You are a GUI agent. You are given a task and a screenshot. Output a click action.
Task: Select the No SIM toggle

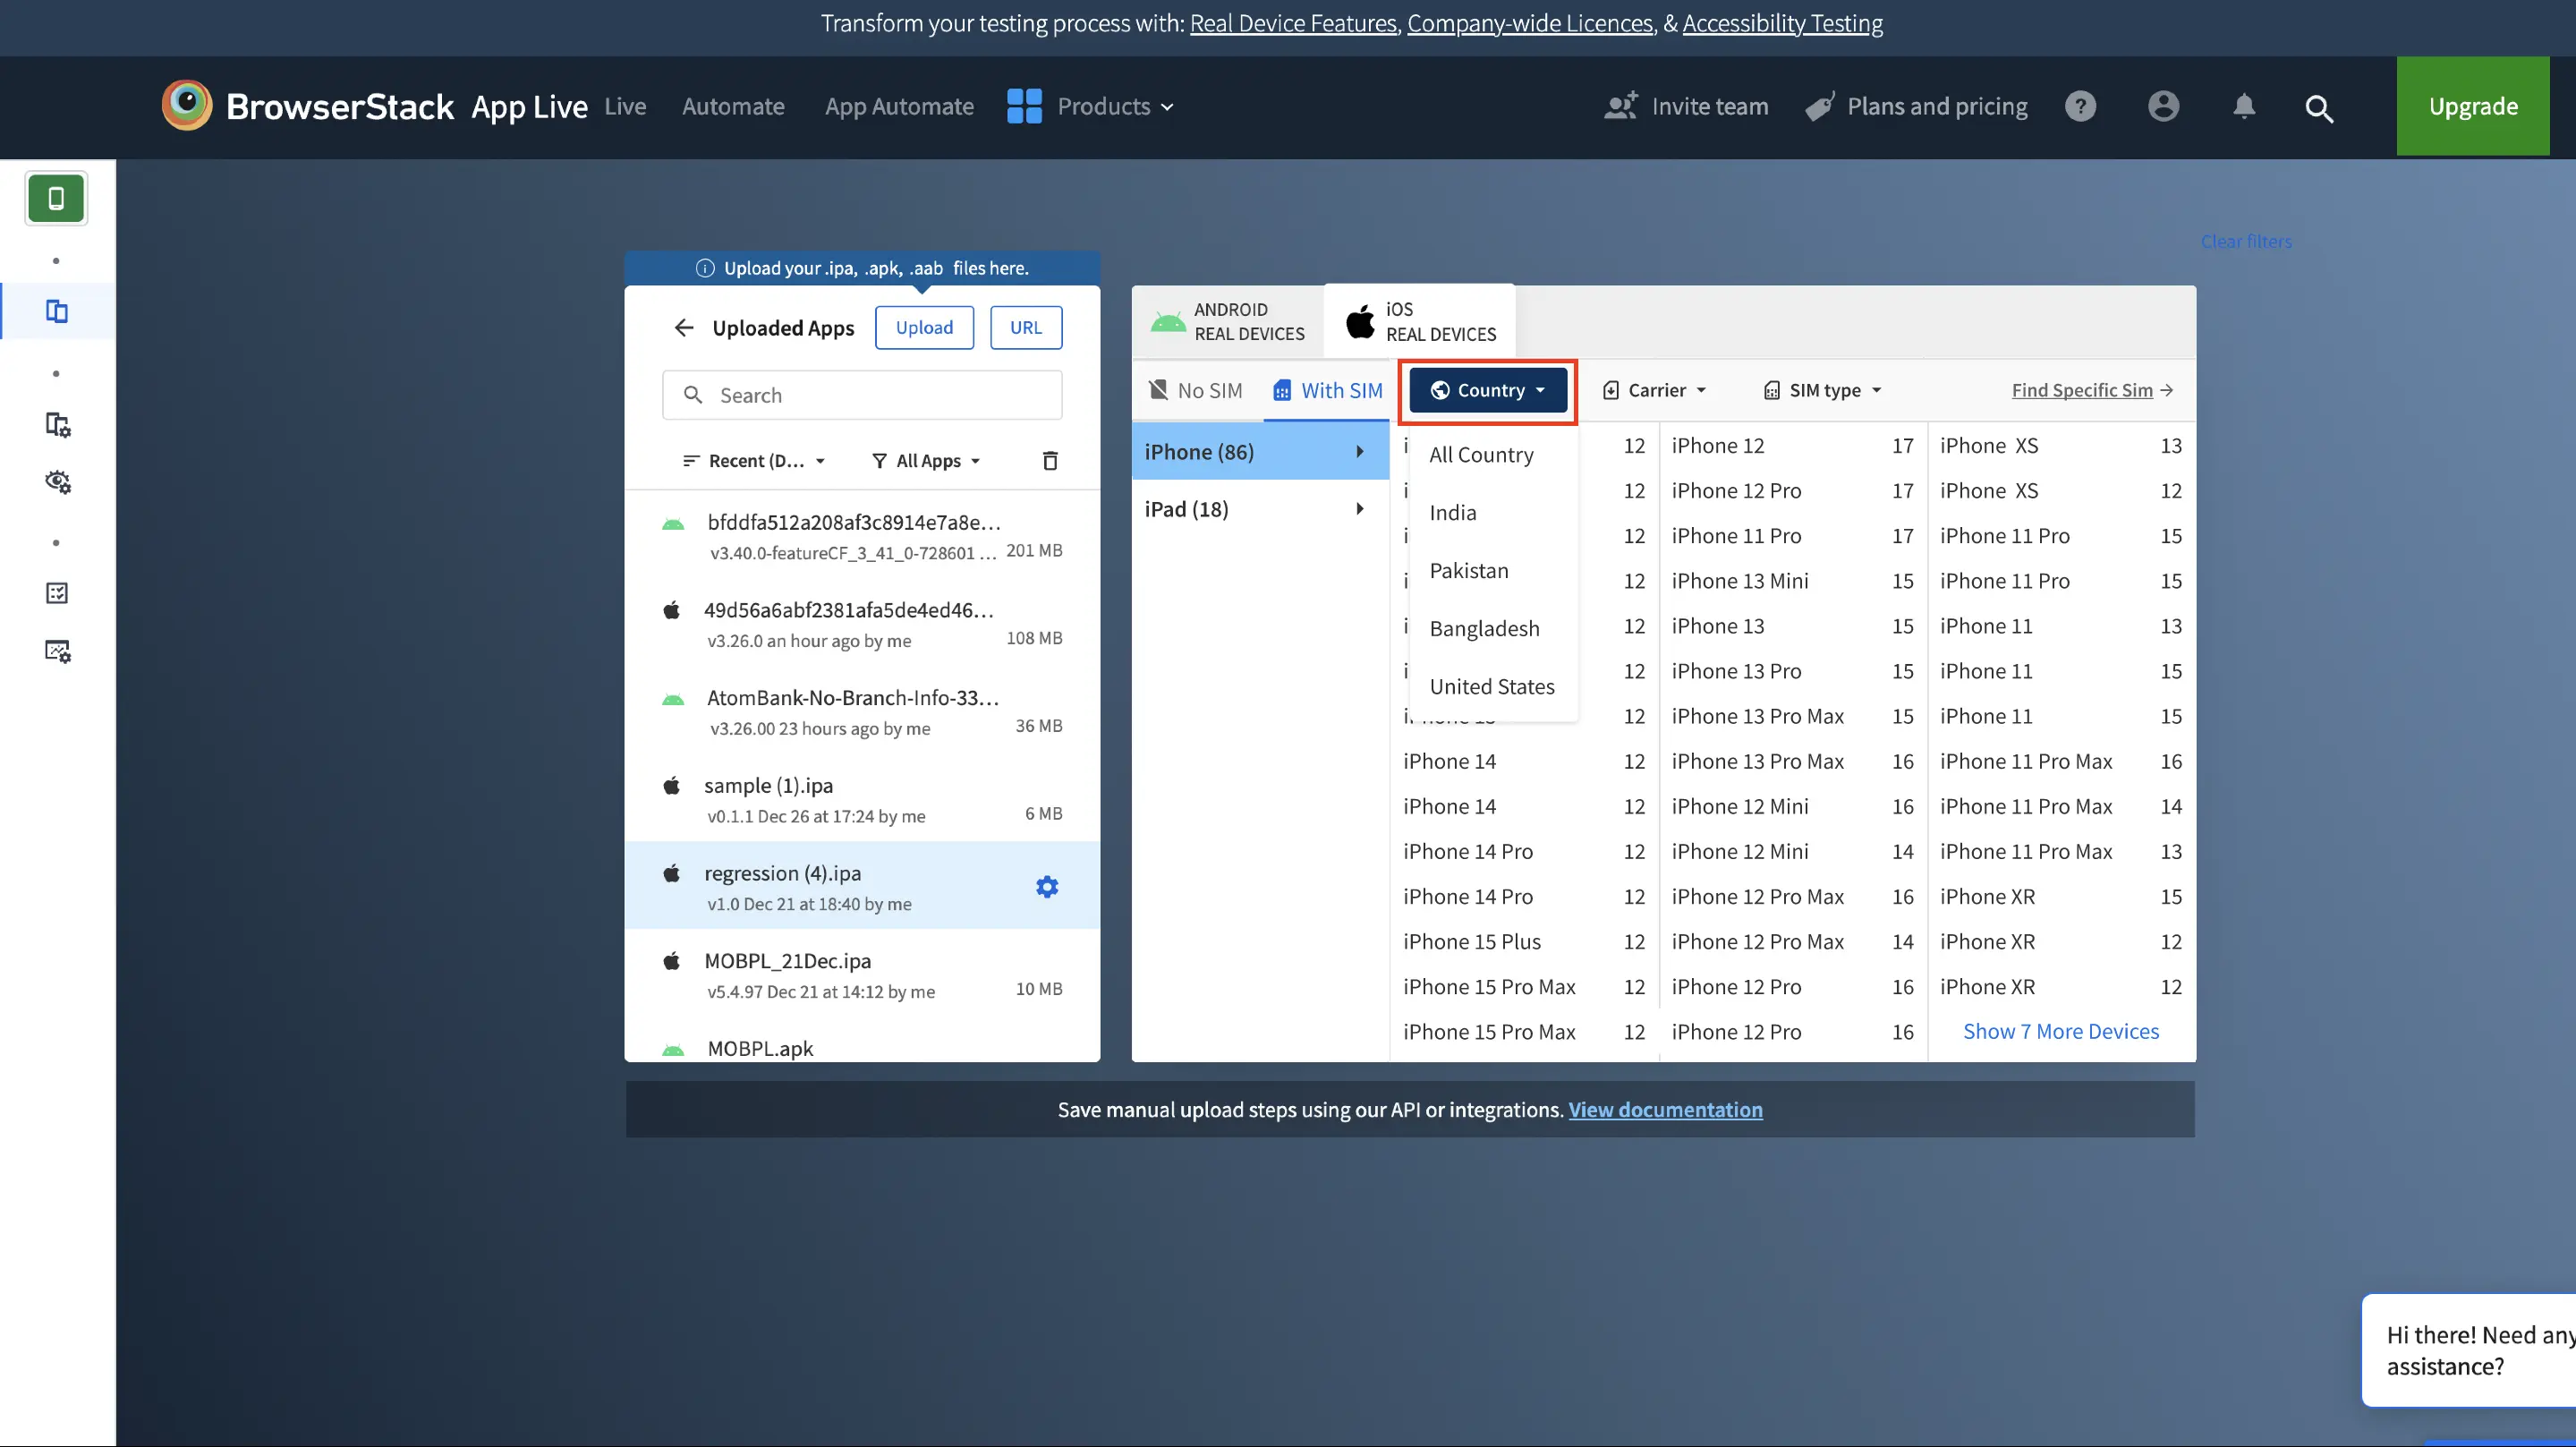[1196, 390]
